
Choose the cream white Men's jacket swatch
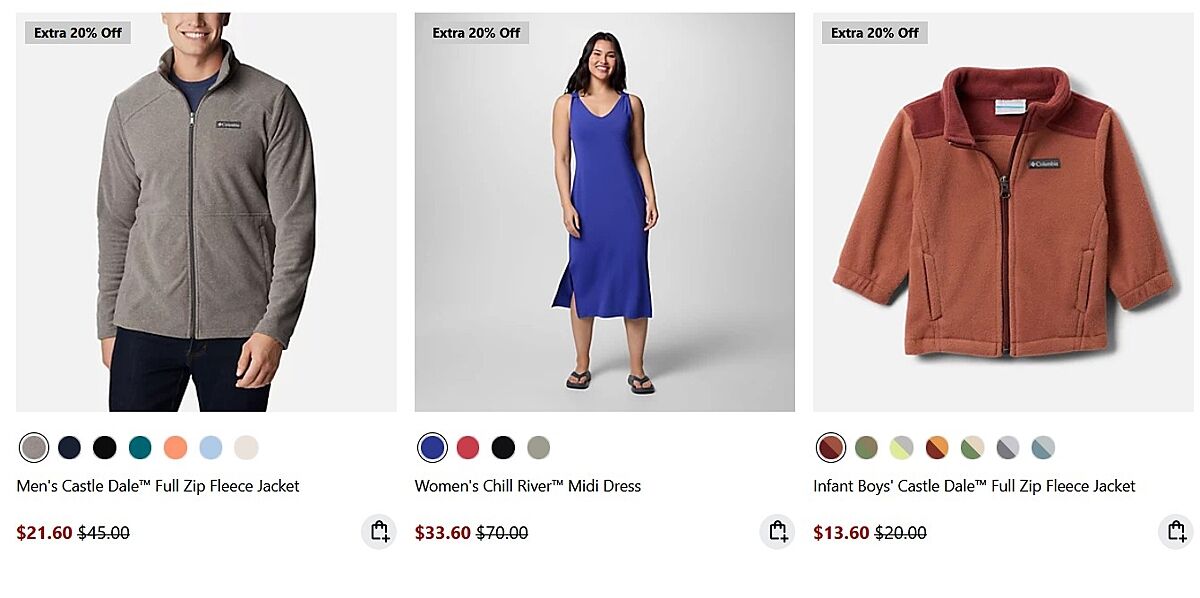(246, 447)
